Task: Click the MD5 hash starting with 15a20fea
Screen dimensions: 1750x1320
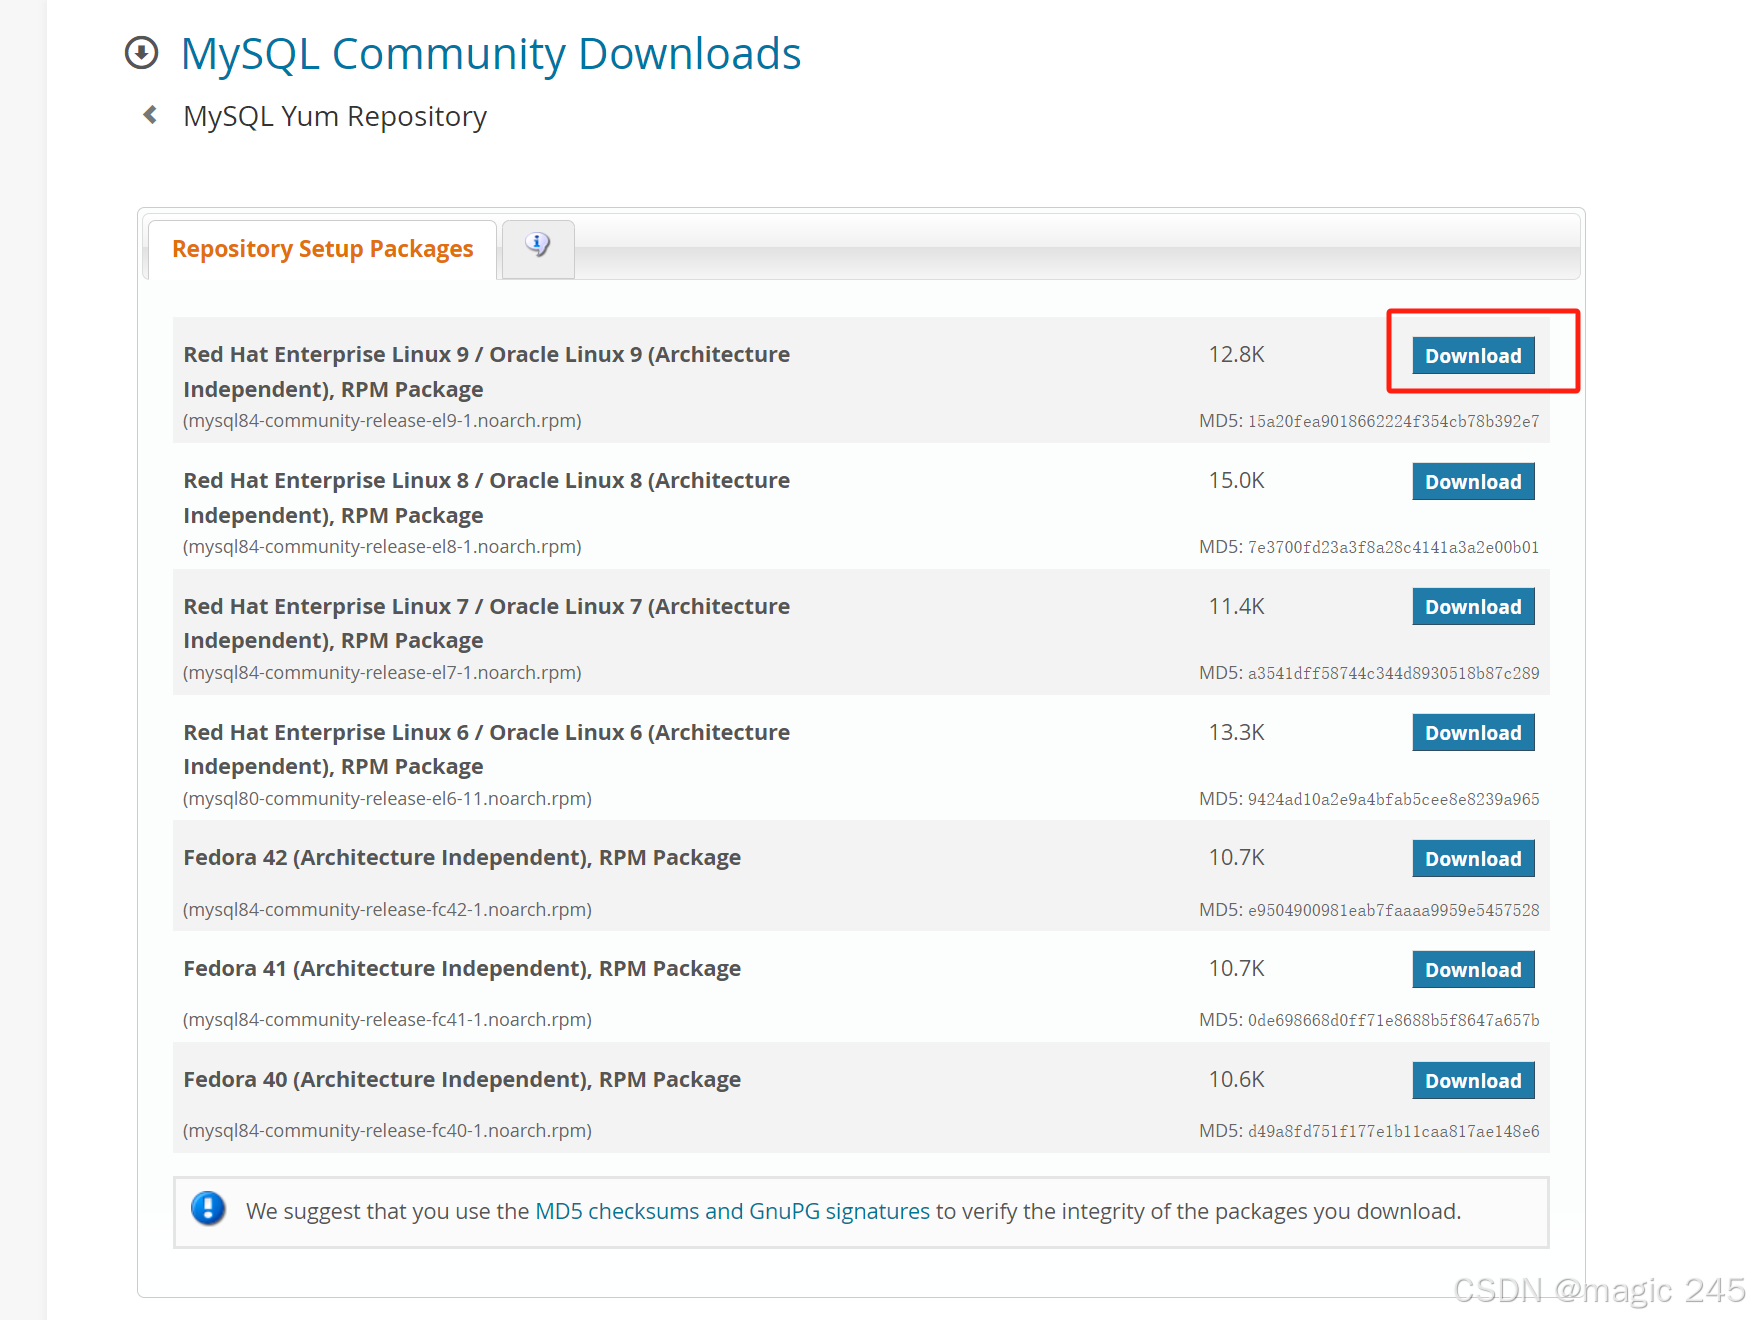Action: tap(1393, 422)
